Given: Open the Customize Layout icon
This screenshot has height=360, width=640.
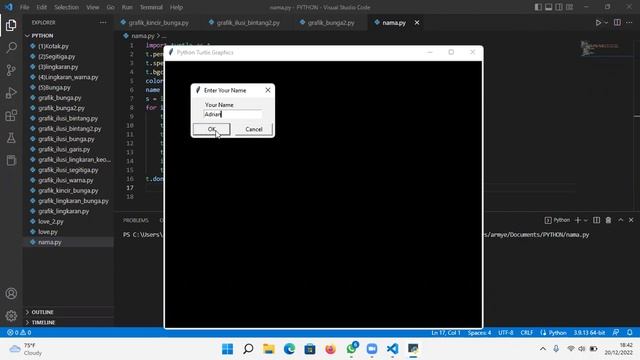Looking at the screenshot, I should click(x=569, y=7).
